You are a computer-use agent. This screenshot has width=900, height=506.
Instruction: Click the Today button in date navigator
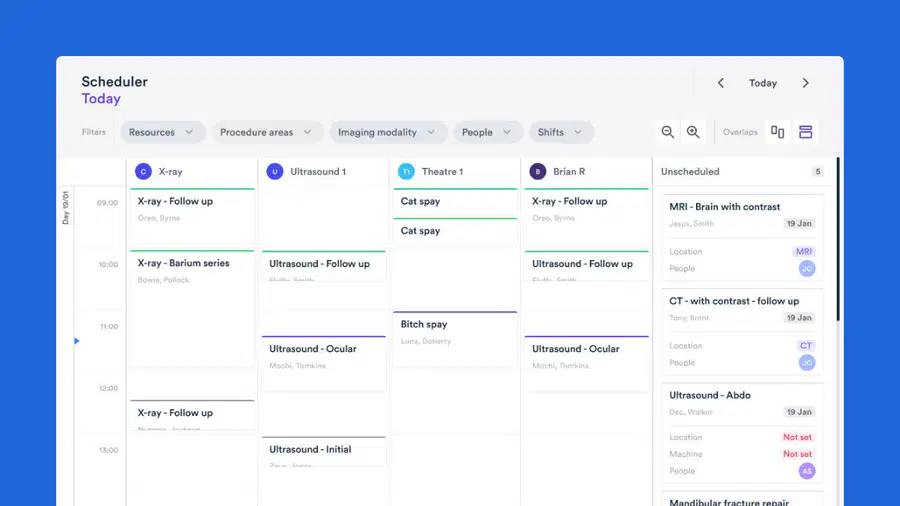(x=763, y=83)
